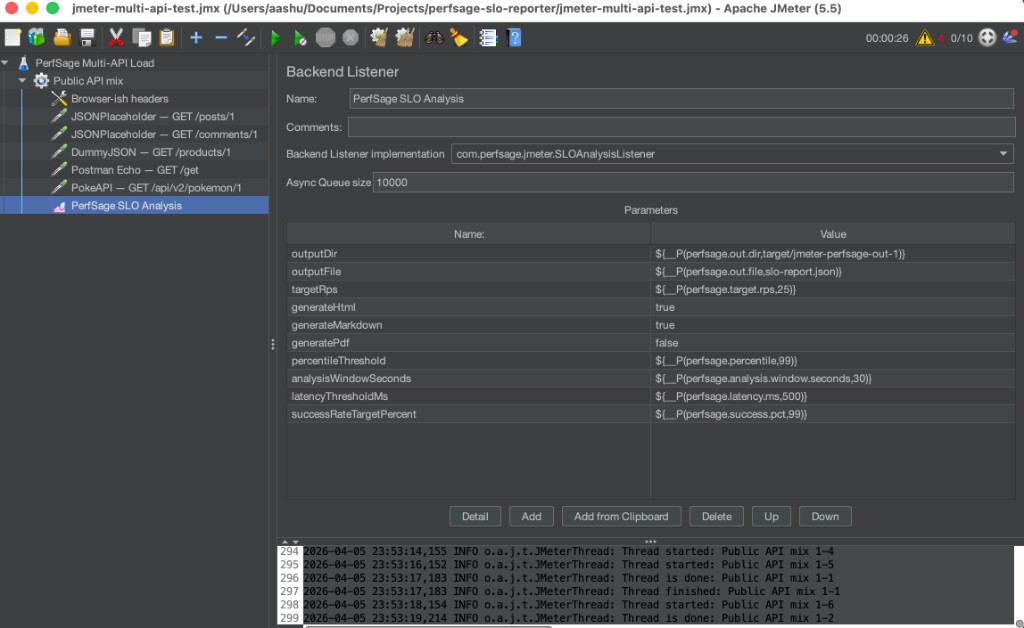Click the Detail button

tap(475, 516)
